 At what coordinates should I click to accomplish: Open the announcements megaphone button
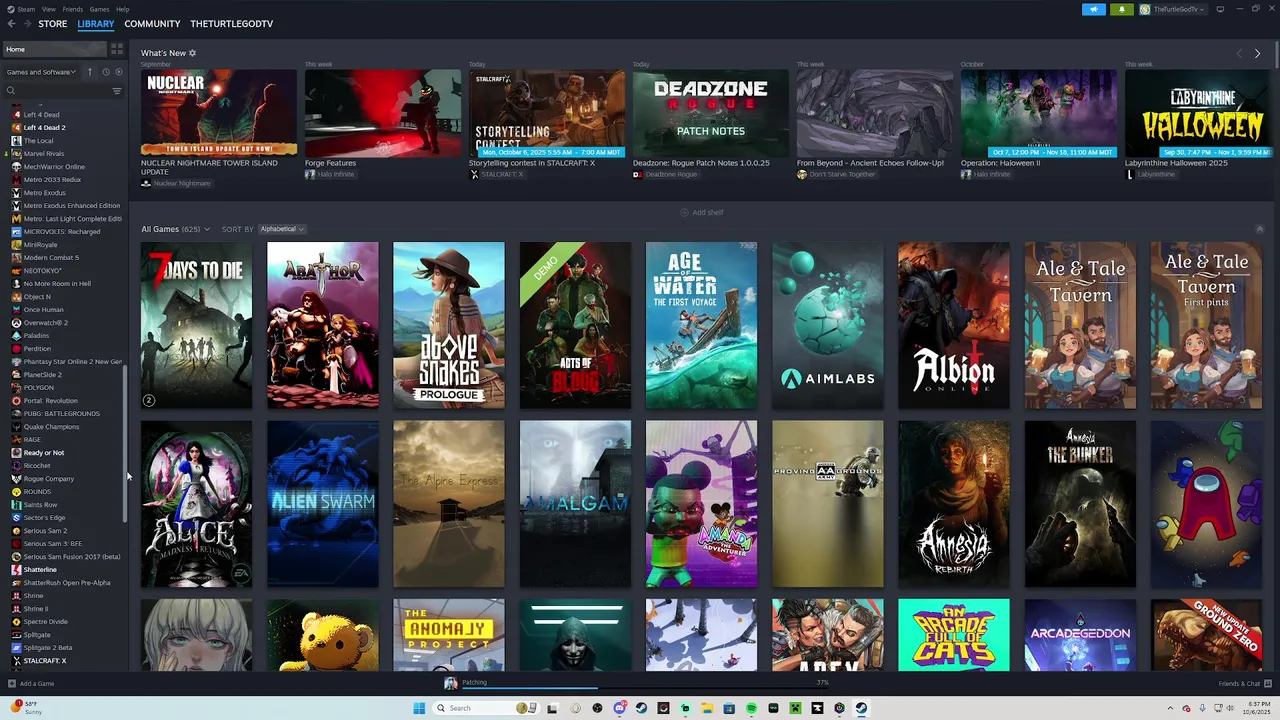[1093, 9]
